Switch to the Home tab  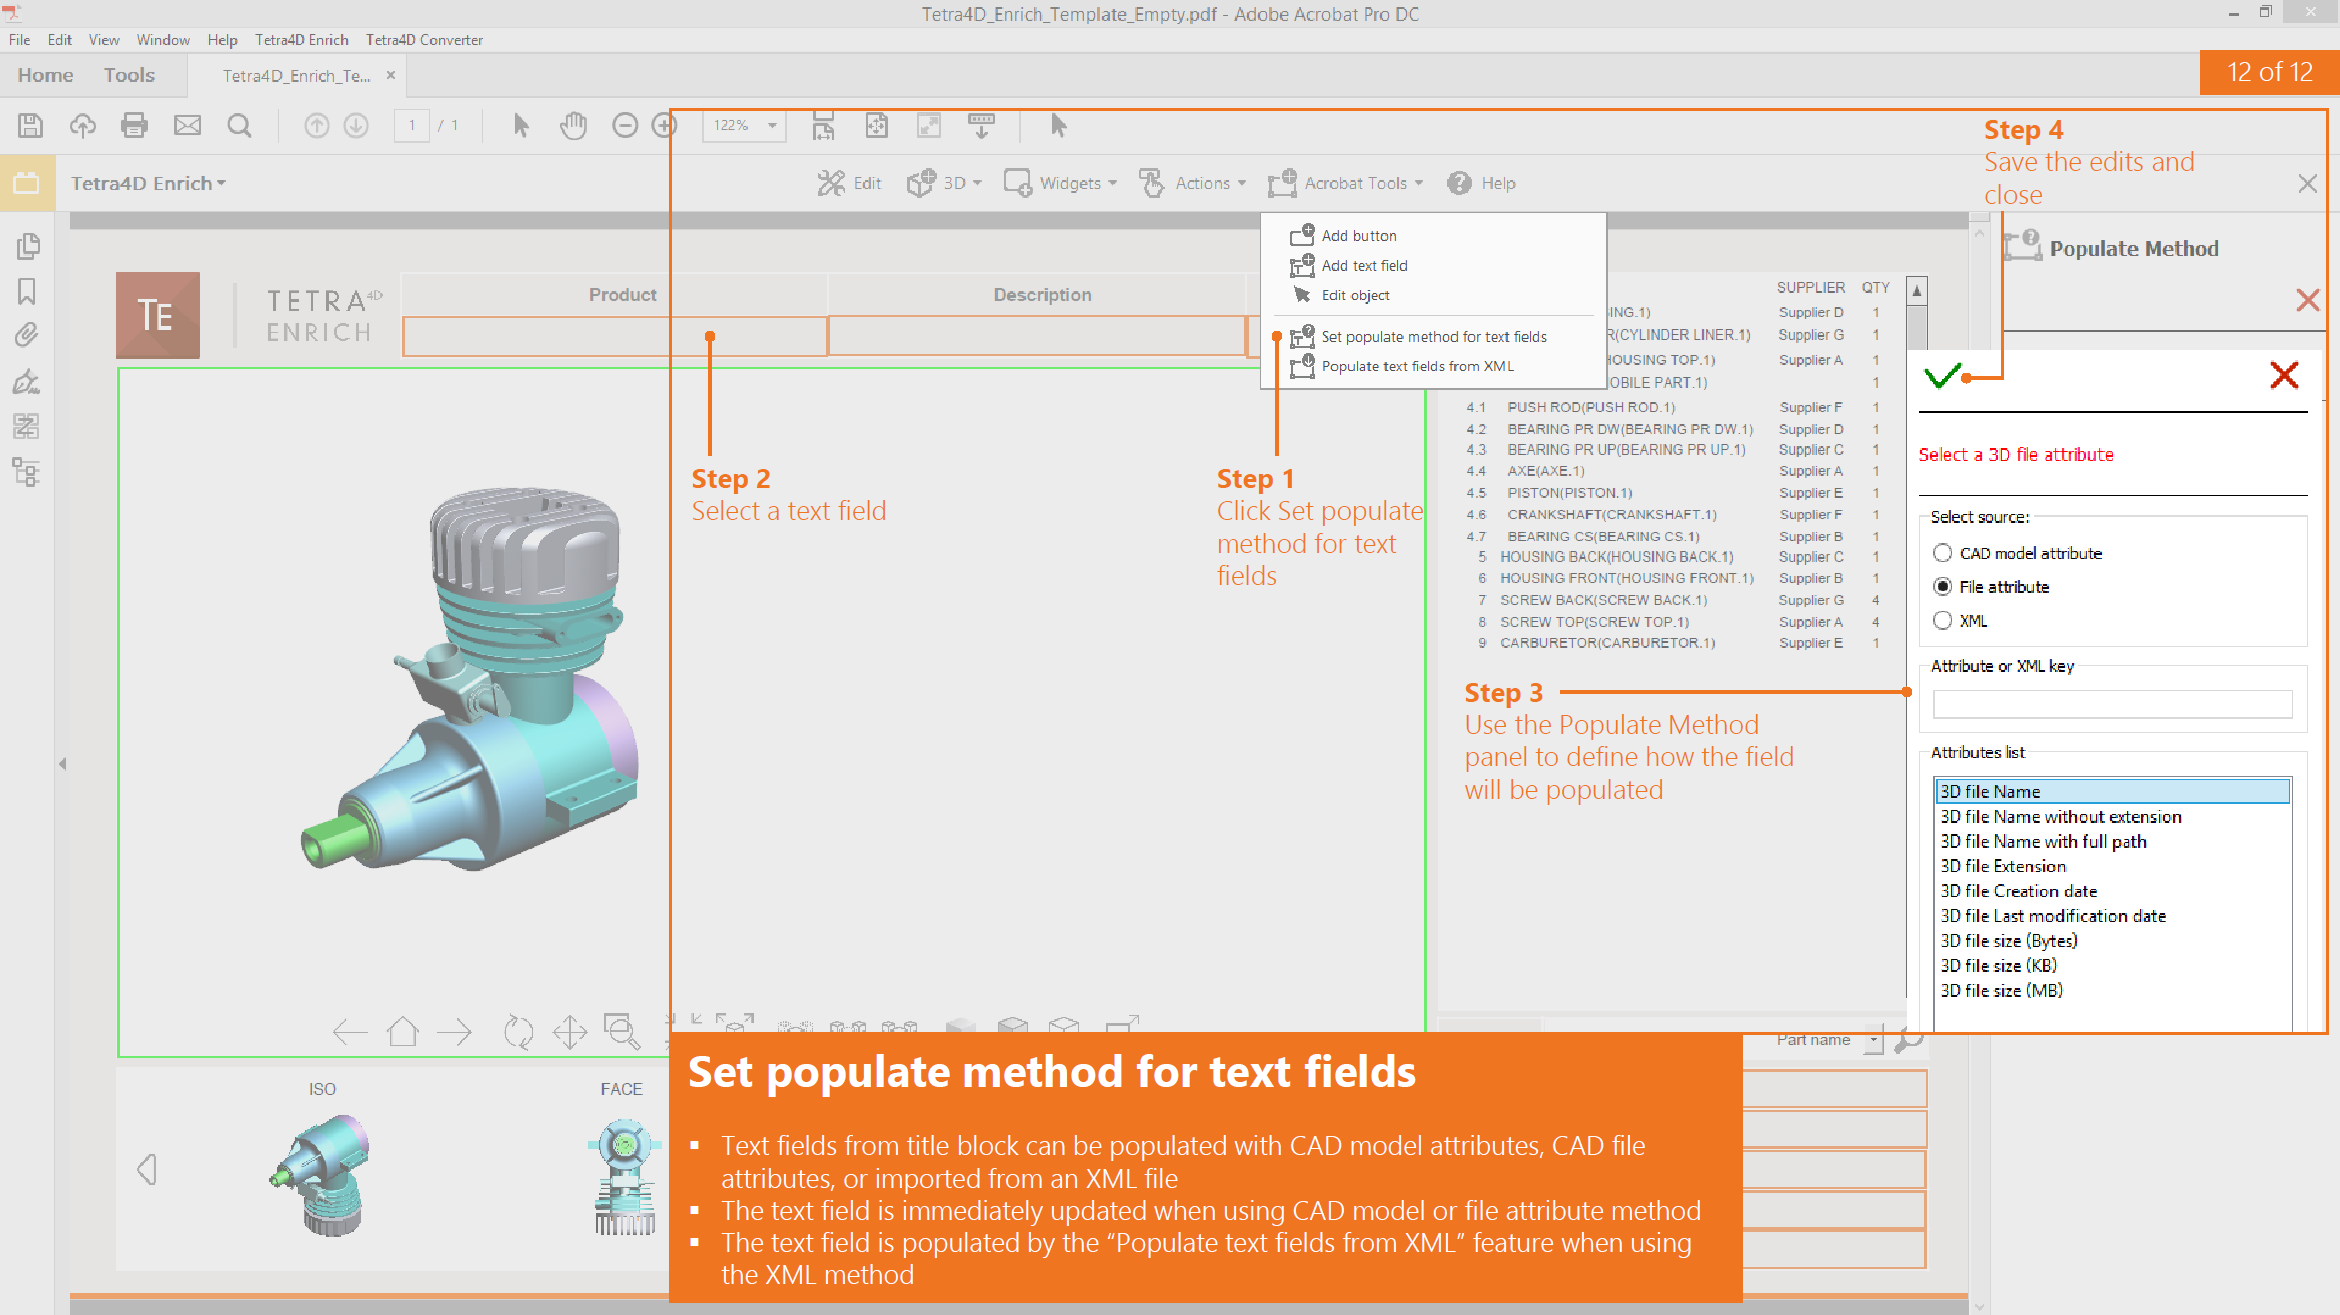(x=45, y=75)
